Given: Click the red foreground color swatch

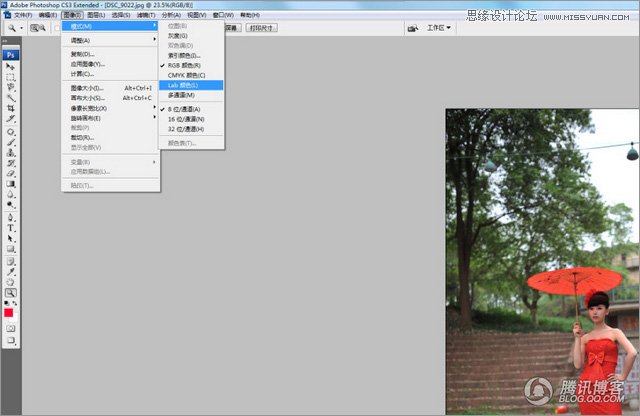Looking at the screenshot, I should point(9,313).
